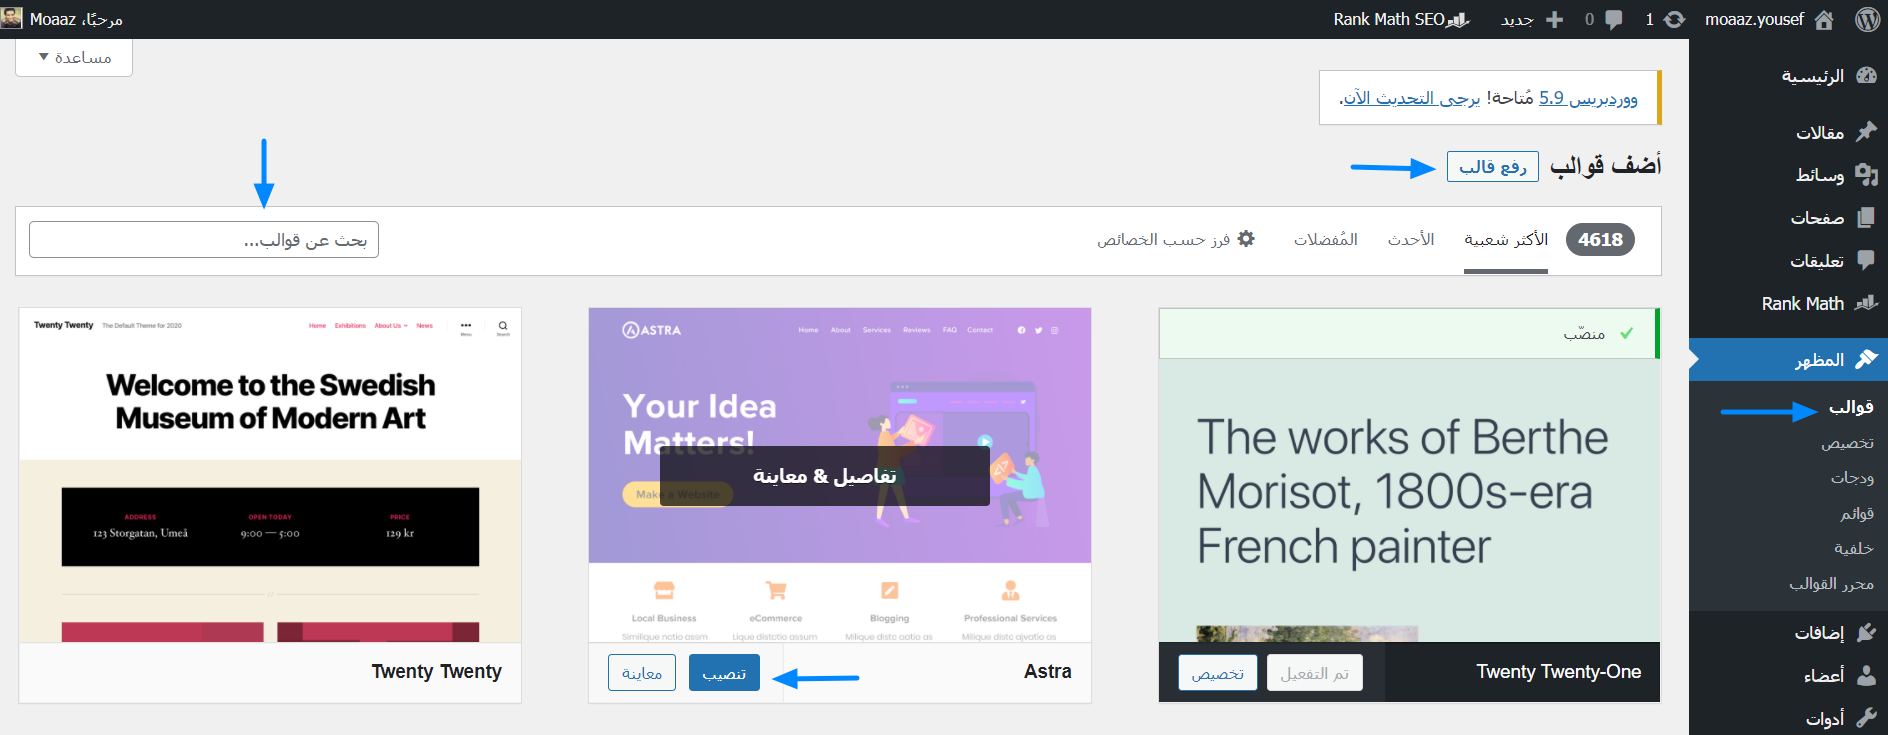Viewport: 1888px width, 735px height.
Task: Click the home icon beside moaaz.yousef
Action: (1824, 19)
